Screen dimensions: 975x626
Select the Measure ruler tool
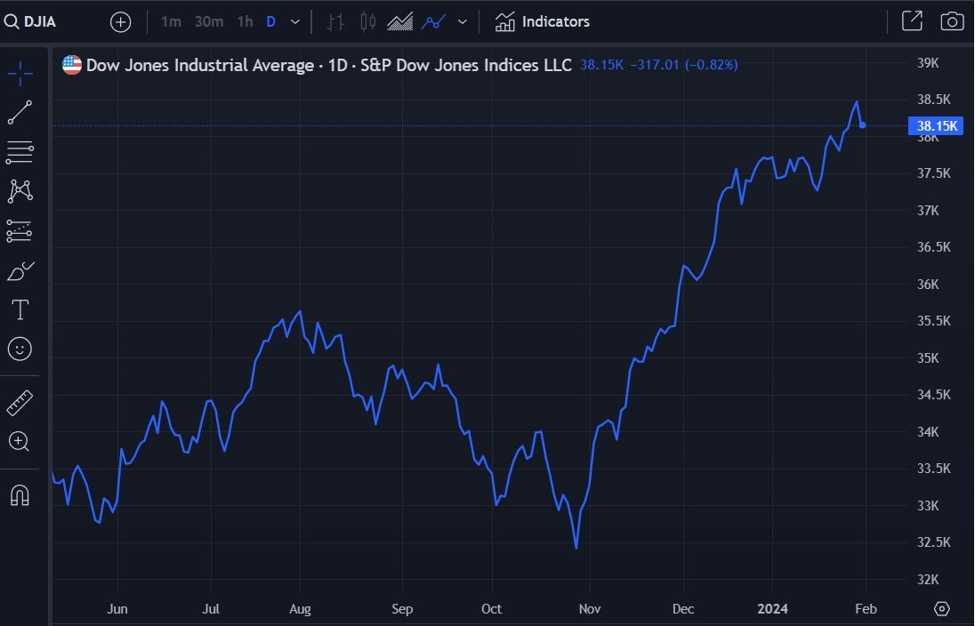pos(19,402)
